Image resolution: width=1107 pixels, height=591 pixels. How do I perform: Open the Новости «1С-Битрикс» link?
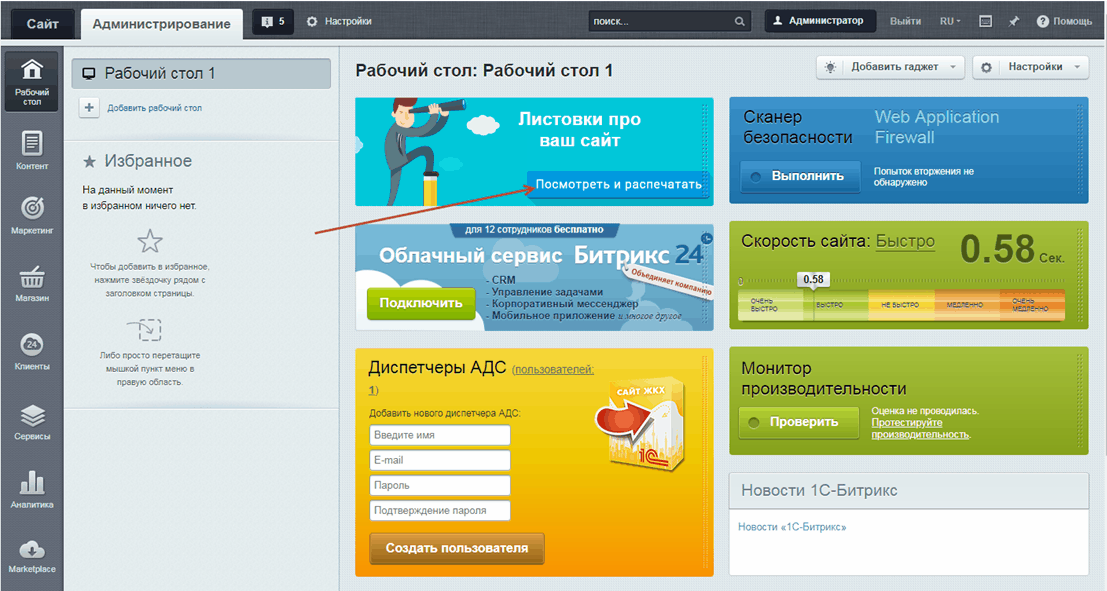tap(792, 527)
